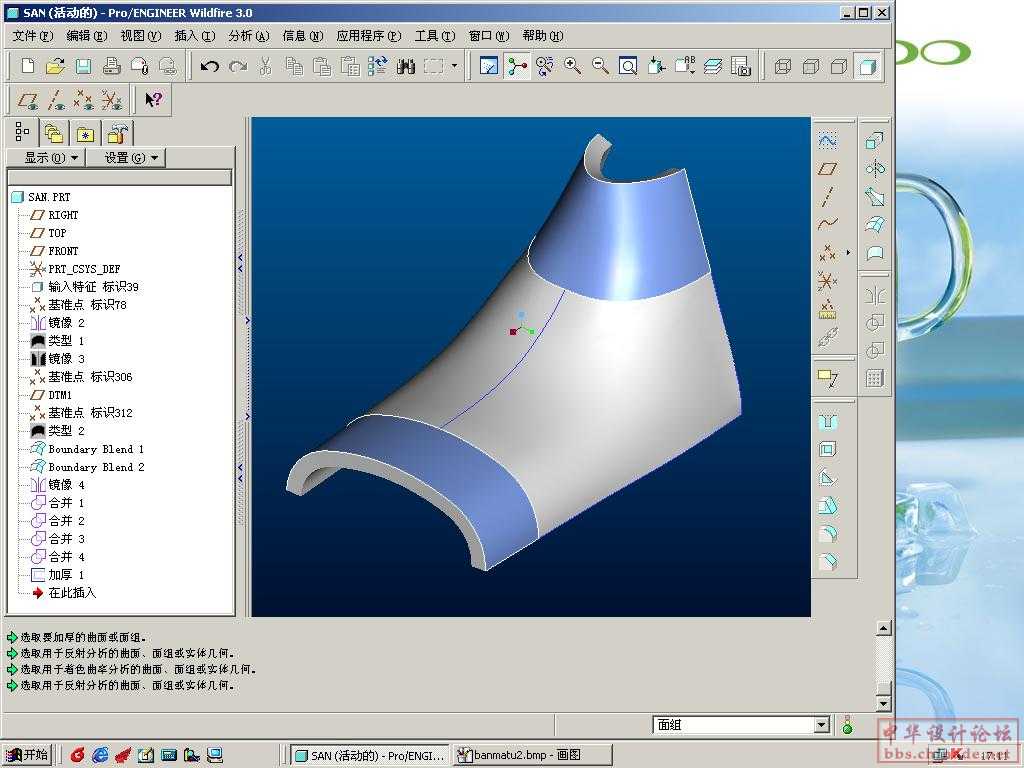Open the Layers stack icon

(x=713, y=66)
